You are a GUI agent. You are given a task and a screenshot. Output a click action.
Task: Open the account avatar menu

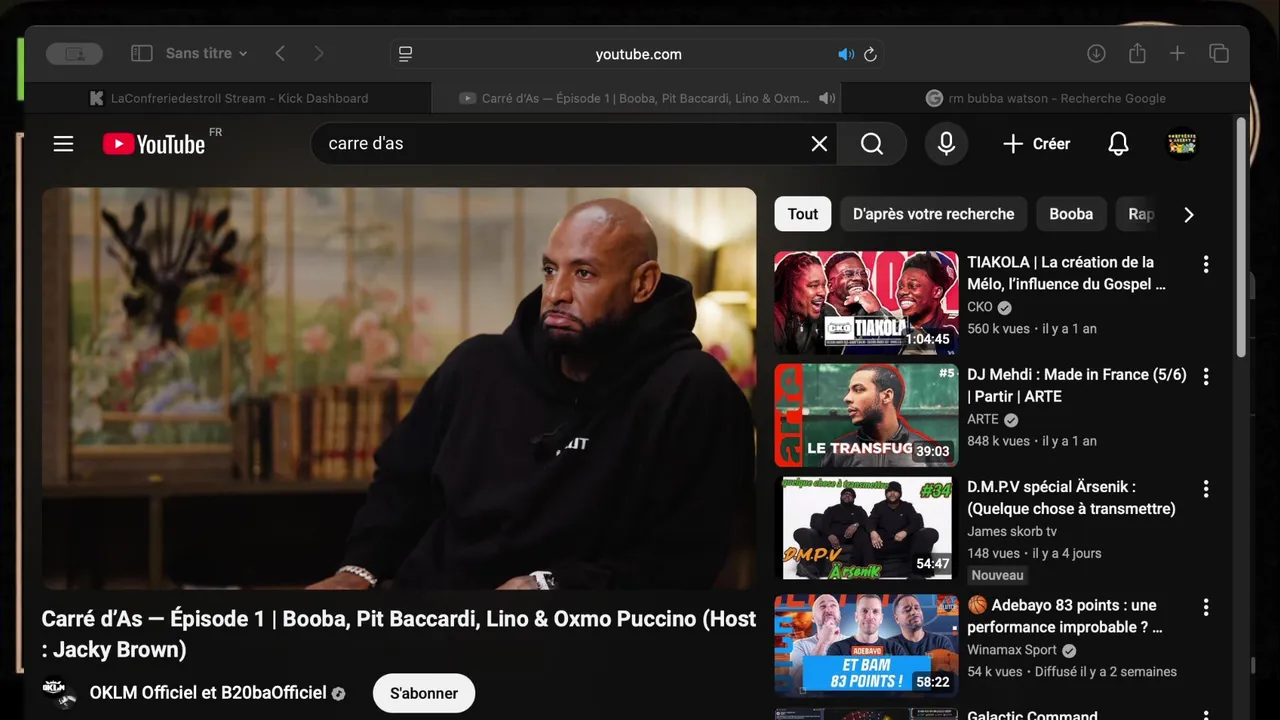(x=1182, y=144)
